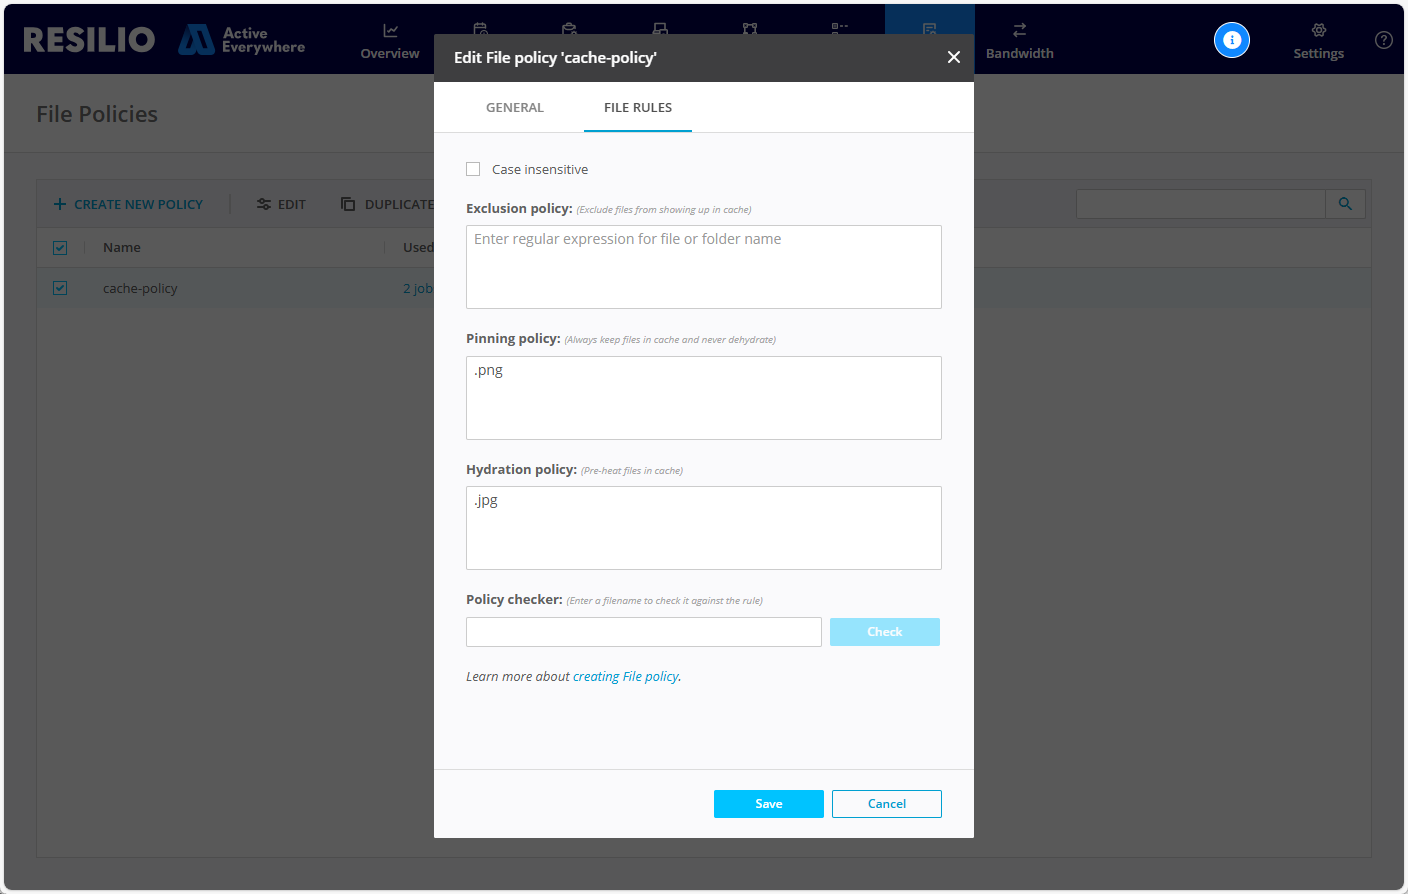
Task: Focus the Exclusion policy text area
Action: pyautogui.click(x=703, y=267)
